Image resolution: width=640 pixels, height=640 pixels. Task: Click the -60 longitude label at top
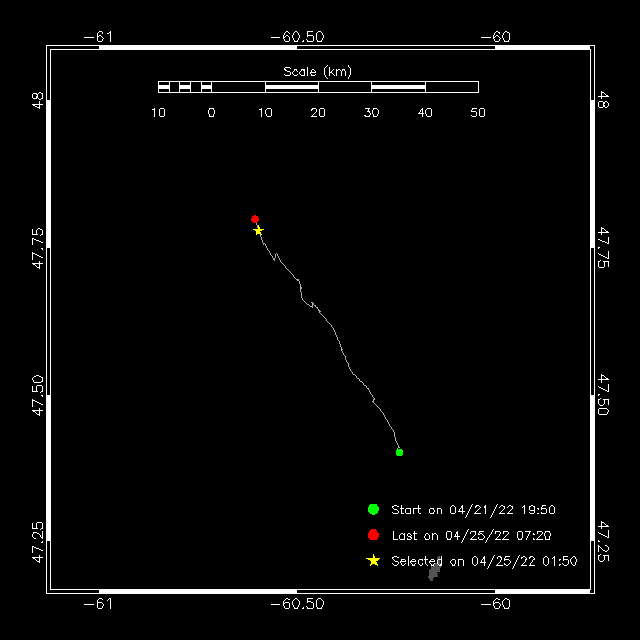coord(497,37)
